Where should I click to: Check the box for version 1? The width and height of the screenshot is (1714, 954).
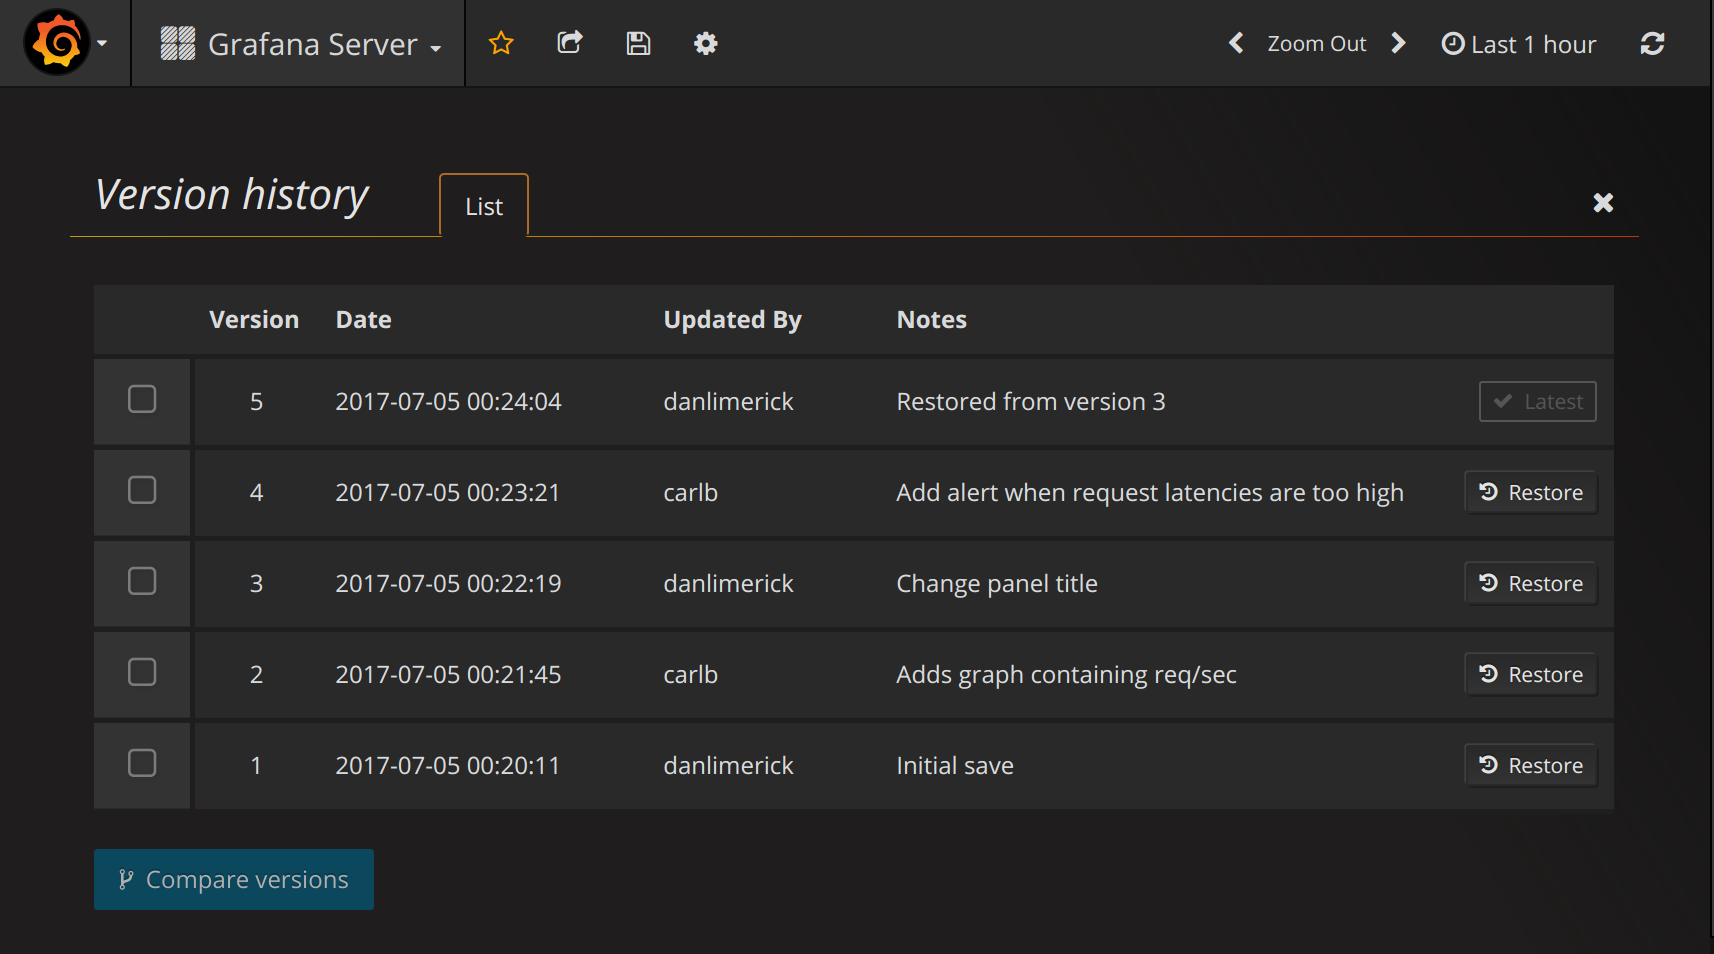142,763
